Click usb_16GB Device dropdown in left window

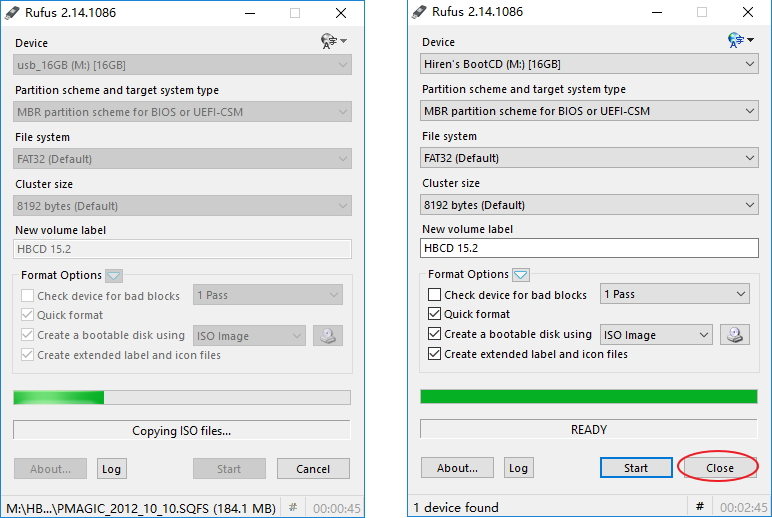182,65
